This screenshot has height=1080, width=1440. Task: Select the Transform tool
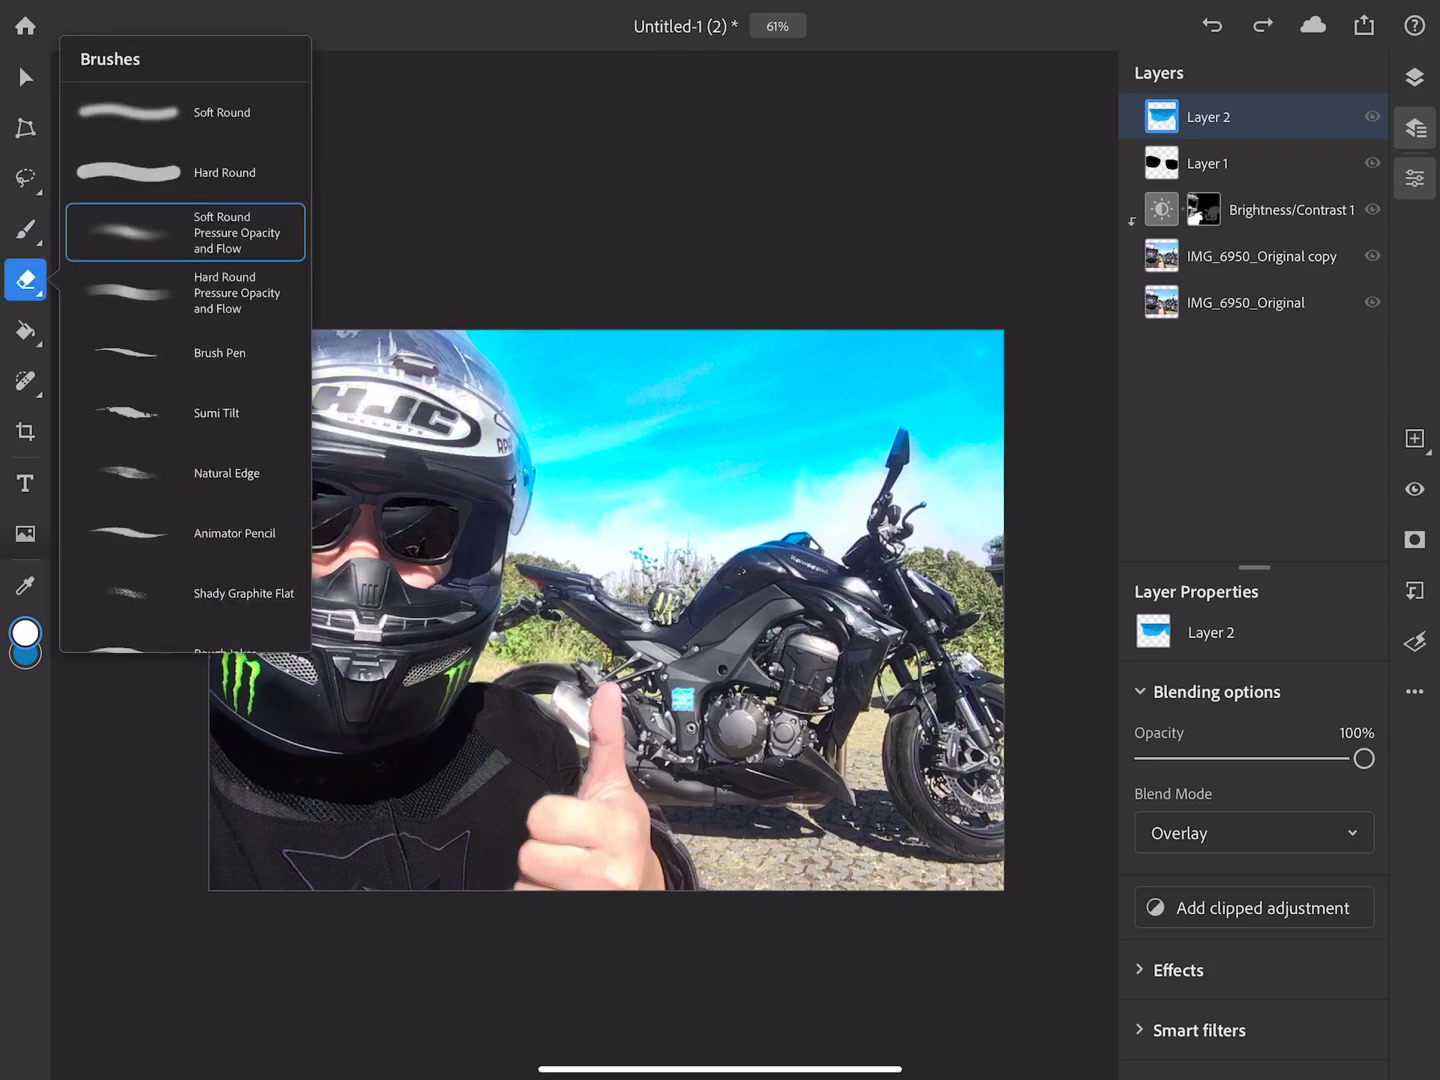[x=25, y=128]
